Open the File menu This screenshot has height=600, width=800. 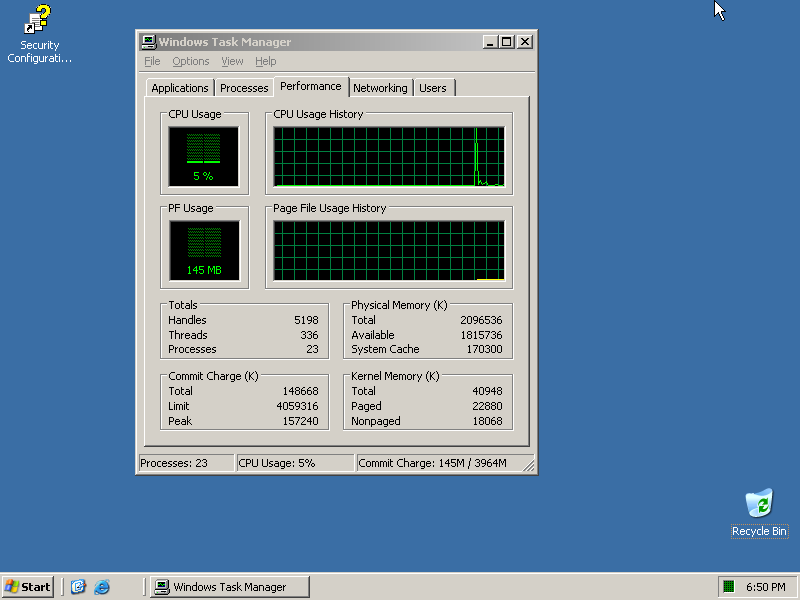click(152, 62)
